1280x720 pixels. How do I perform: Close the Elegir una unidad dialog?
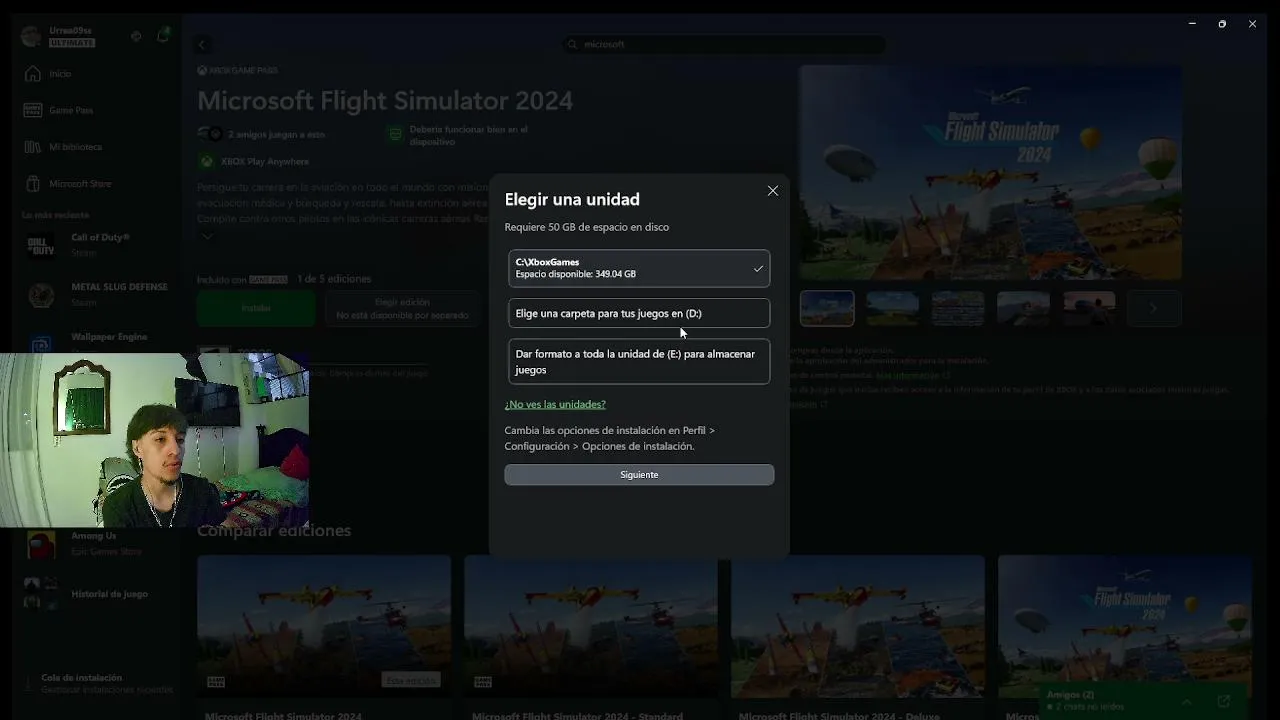tap(773, 191)
